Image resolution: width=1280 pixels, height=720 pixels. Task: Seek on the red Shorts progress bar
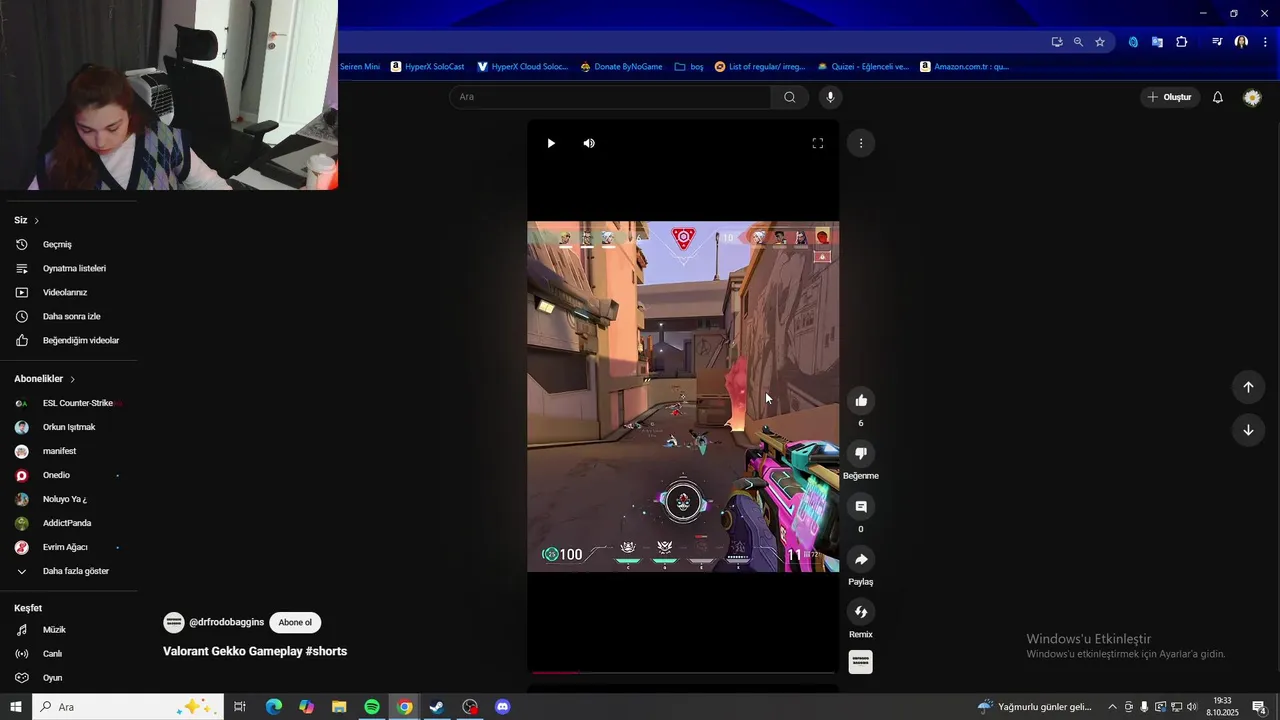coord(683,672)
